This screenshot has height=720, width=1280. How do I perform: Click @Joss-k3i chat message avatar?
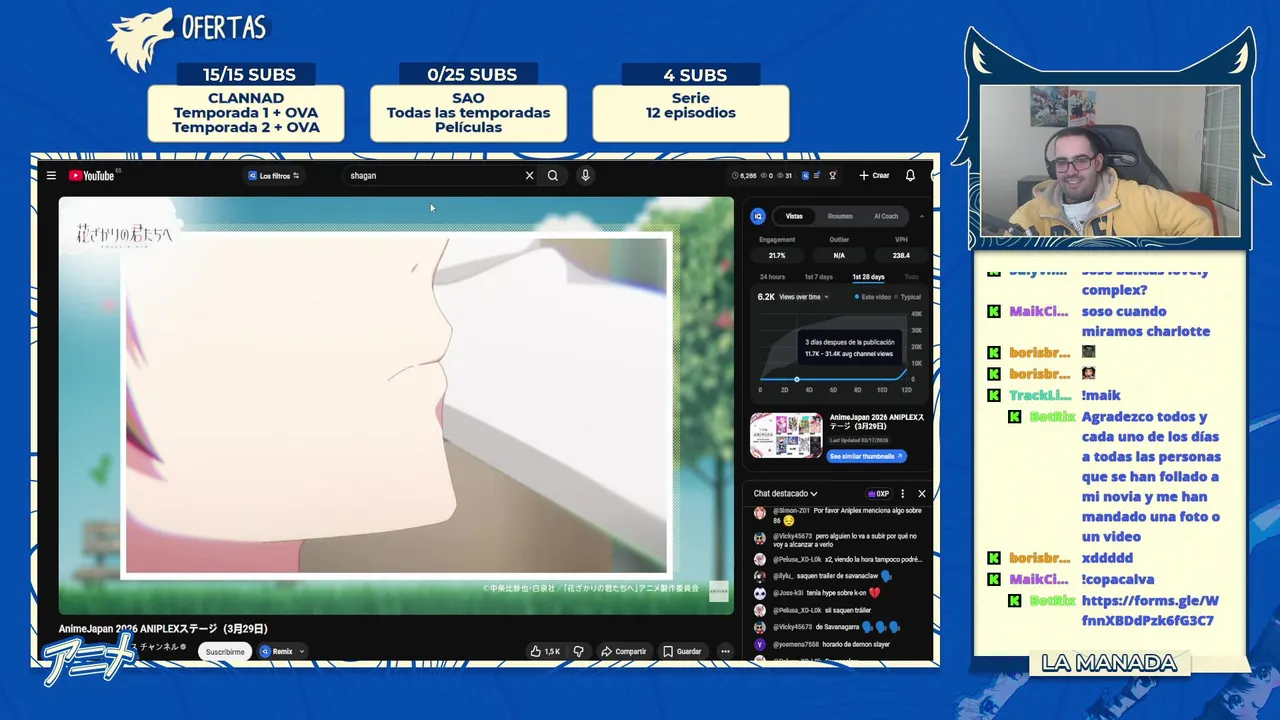pos(760,593)
